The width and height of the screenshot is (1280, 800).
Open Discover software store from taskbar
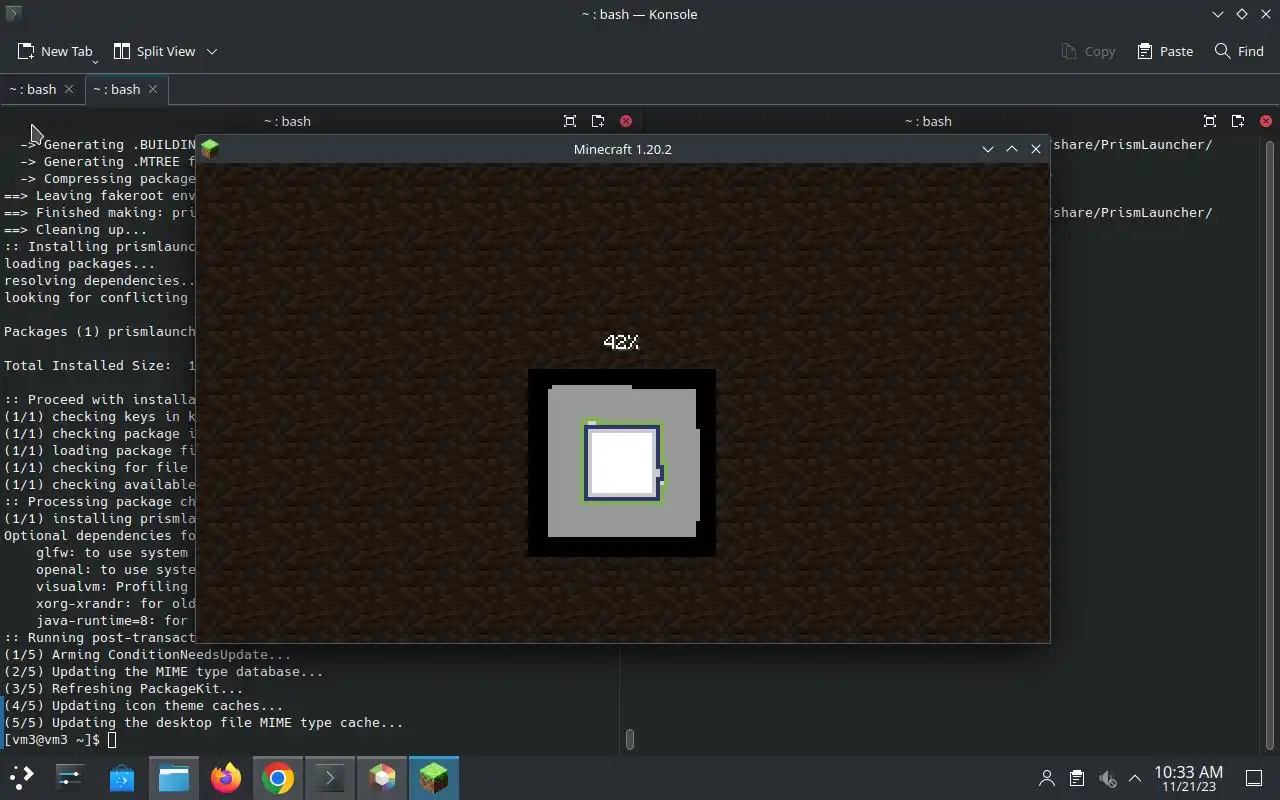point(122,778)
